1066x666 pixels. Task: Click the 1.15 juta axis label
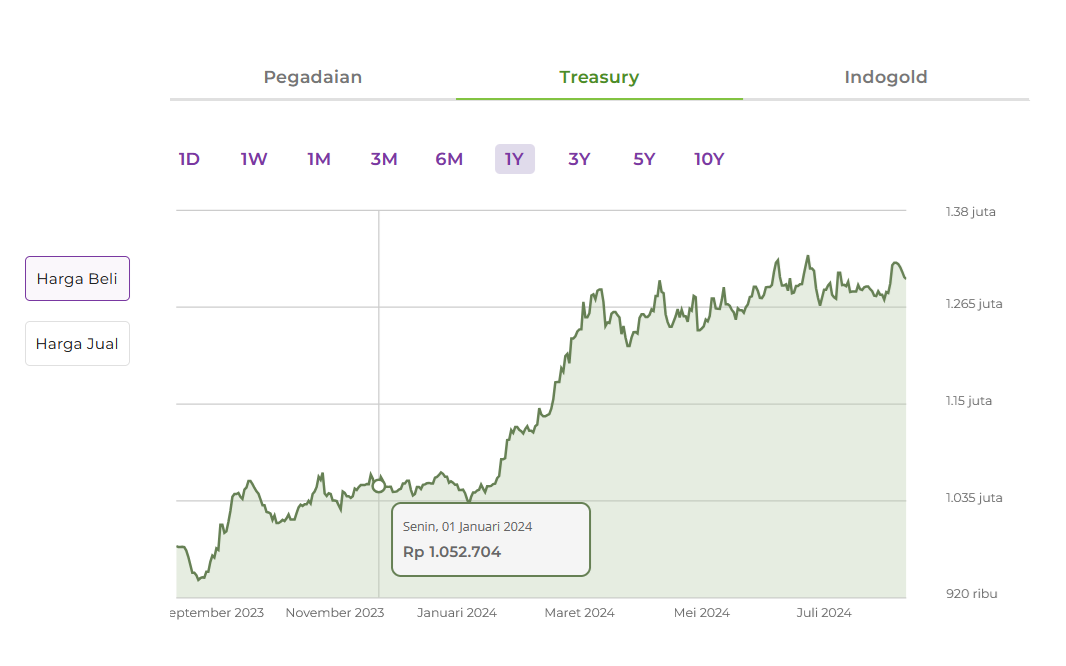click(x=968, y=401)
